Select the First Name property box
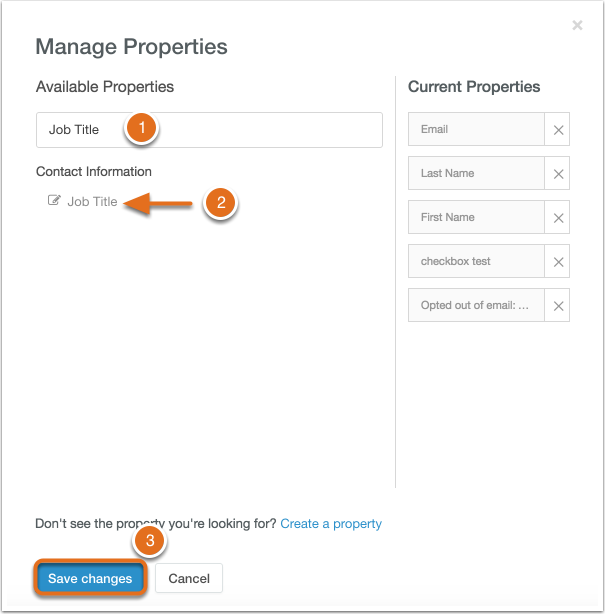 [476, 217]
